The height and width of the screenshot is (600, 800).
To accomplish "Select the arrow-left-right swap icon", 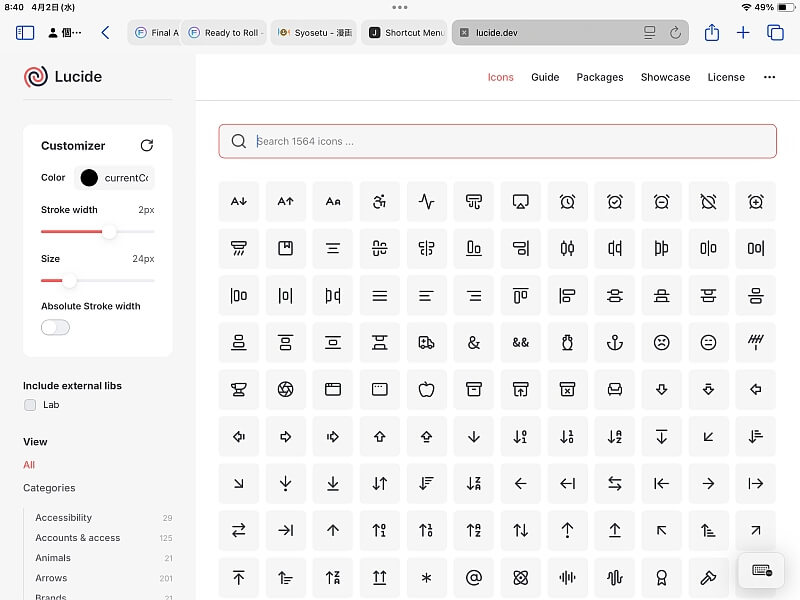I will coord(615,483).
